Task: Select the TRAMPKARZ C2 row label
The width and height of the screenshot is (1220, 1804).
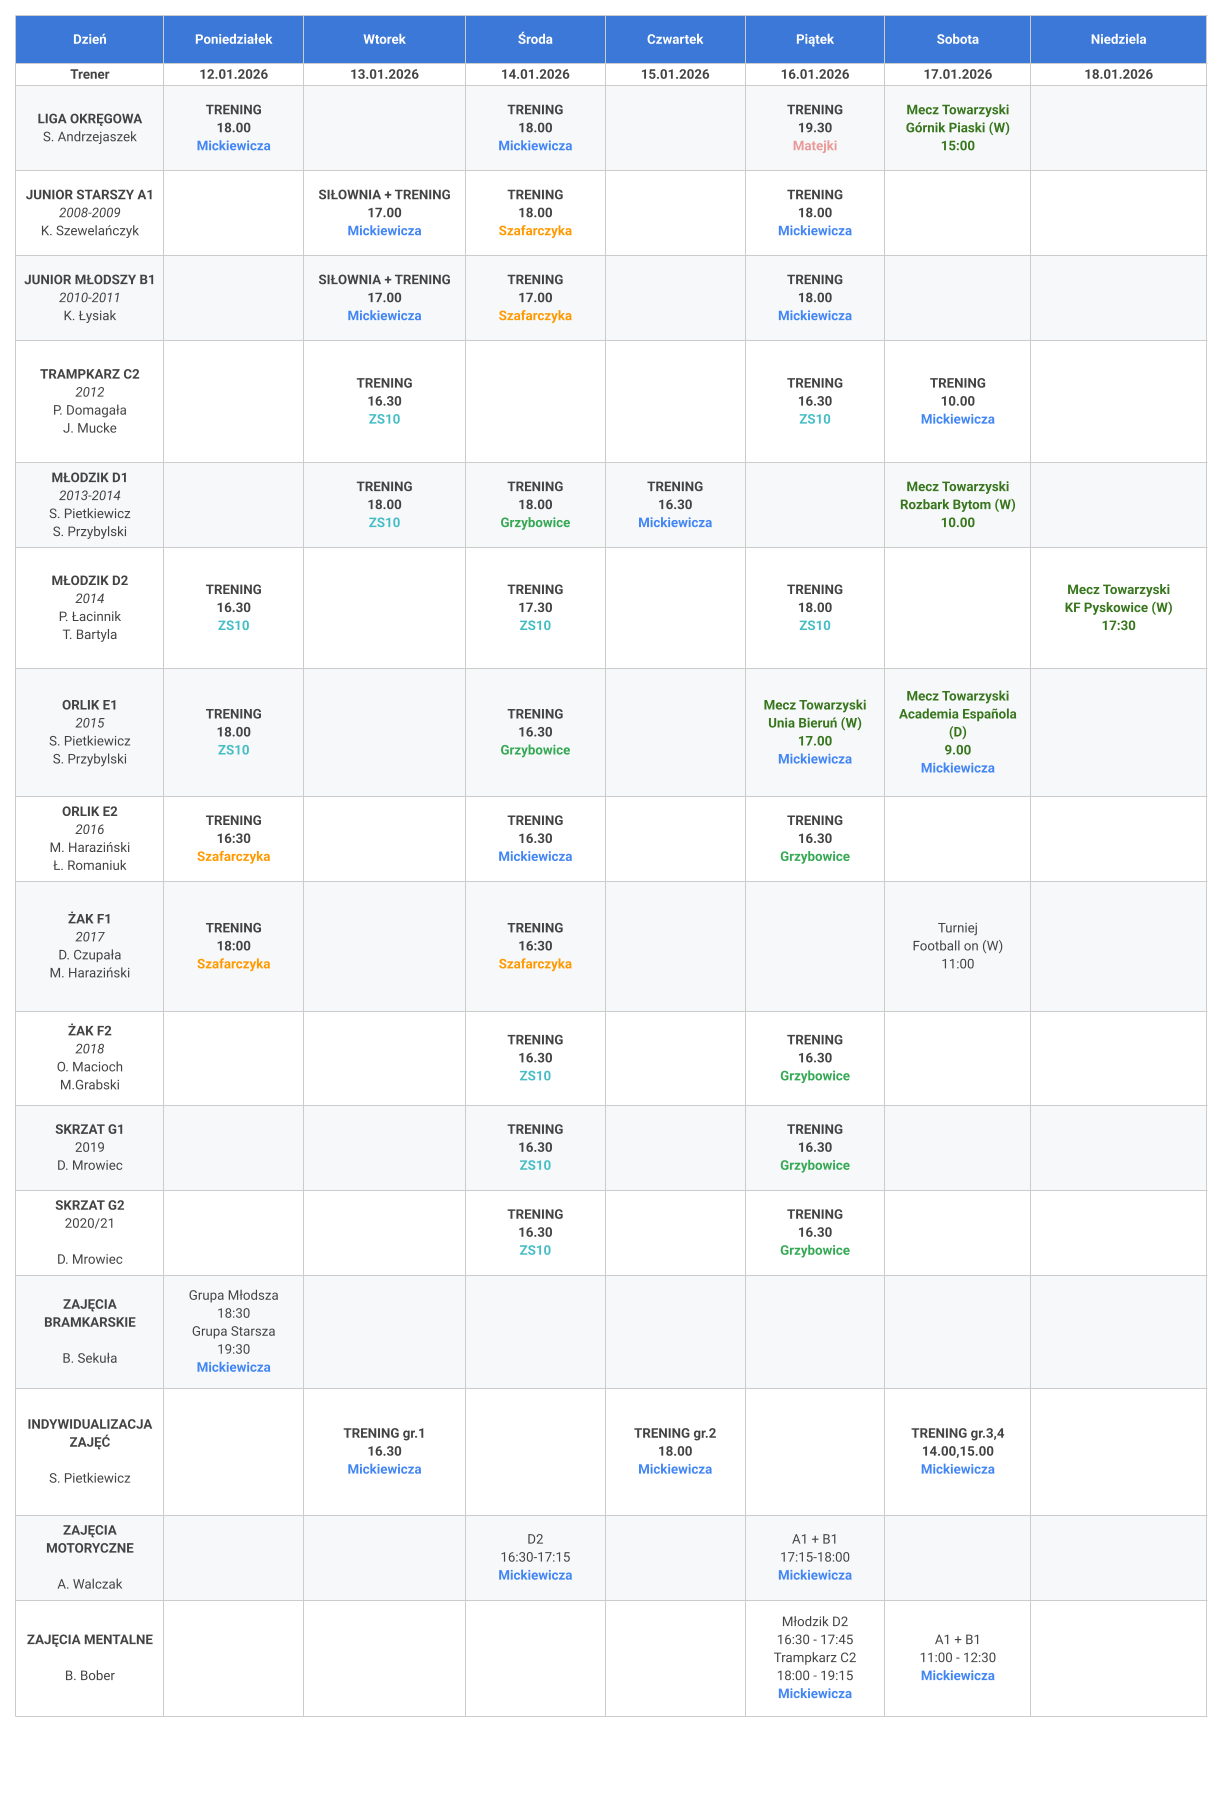Action: point(90,401)
